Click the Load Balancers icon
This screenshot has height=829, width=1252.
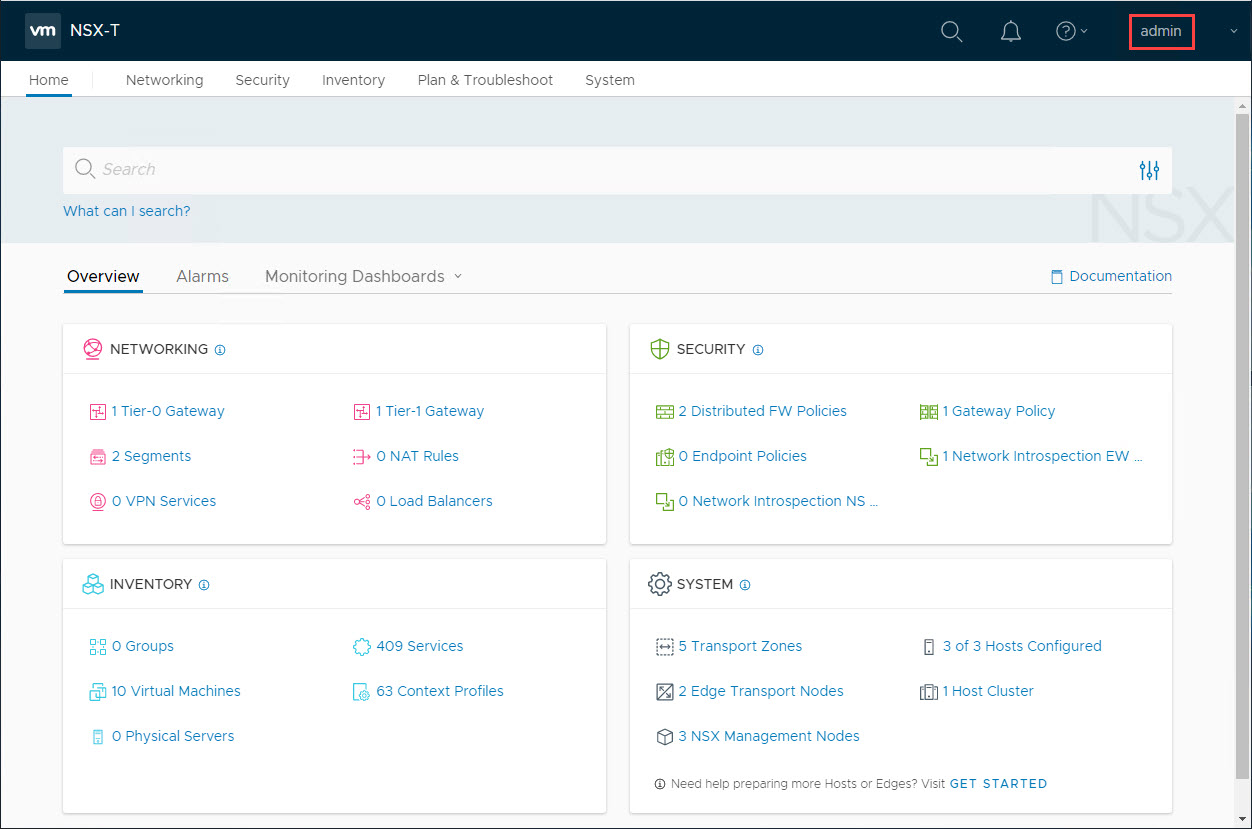coord(362,502)
